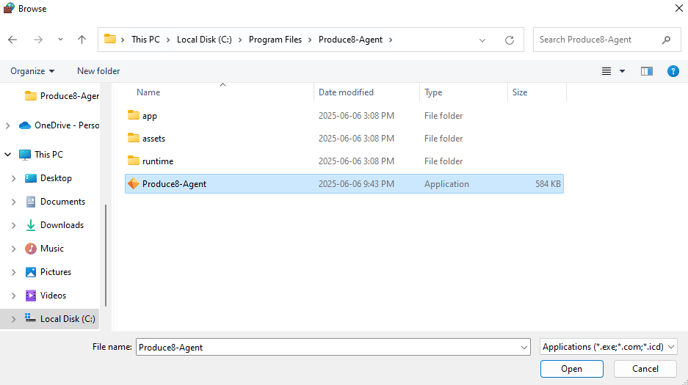The width and height of the screenshot is (688, 385).
Task: Go up one folder level arrow
Action: 82,40
